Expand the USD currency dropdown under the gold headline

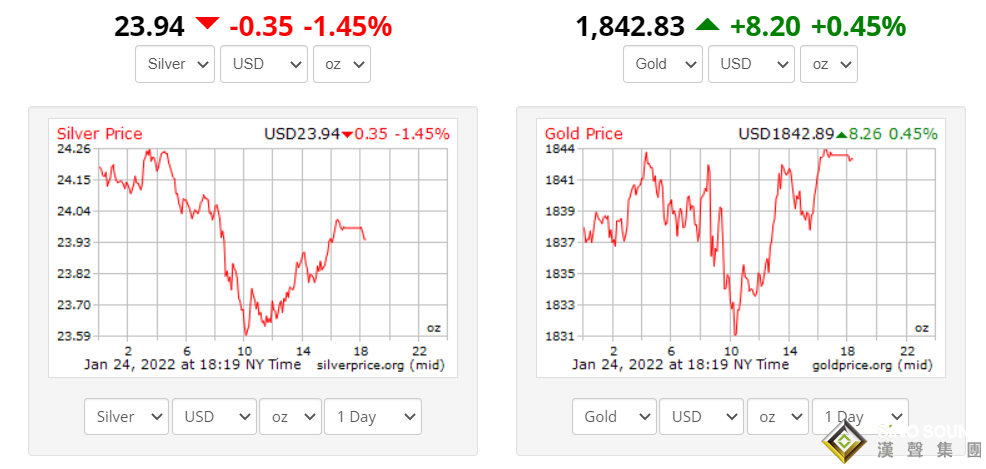point(751,64)
